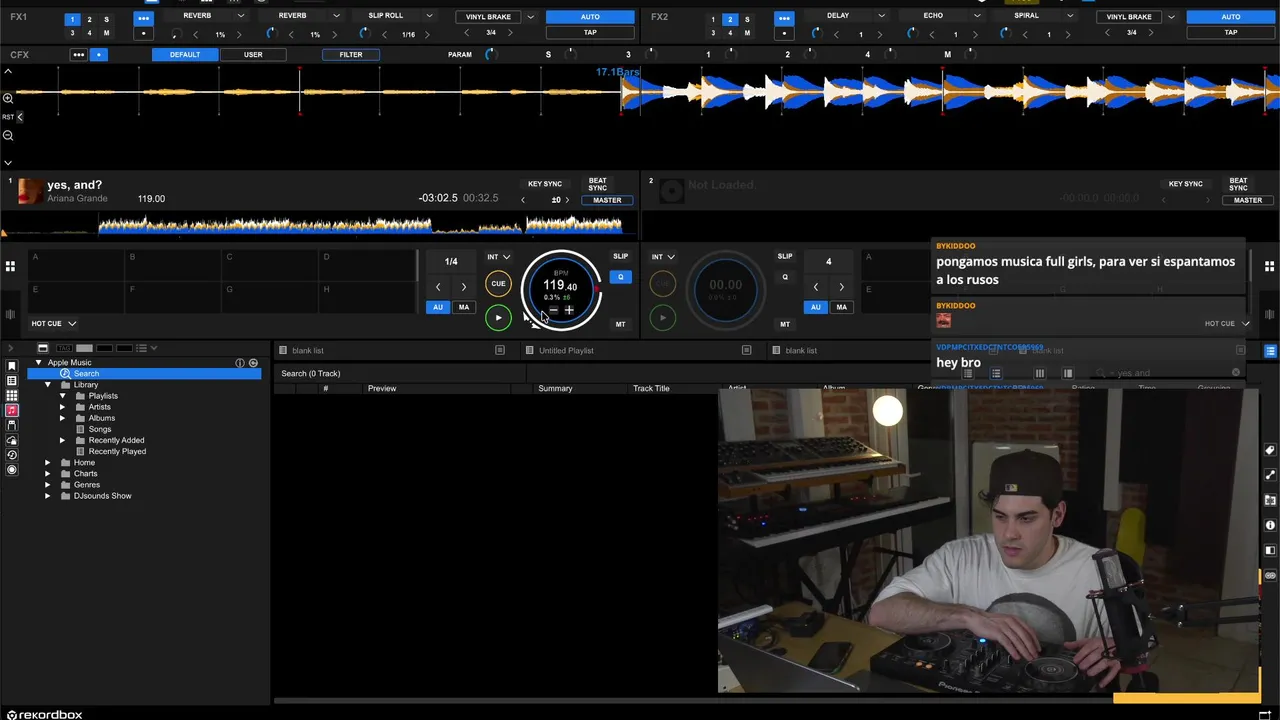Open HOT CUE pad mode dropdown on deck 1

pyautogui.click(x=52, y=323)
